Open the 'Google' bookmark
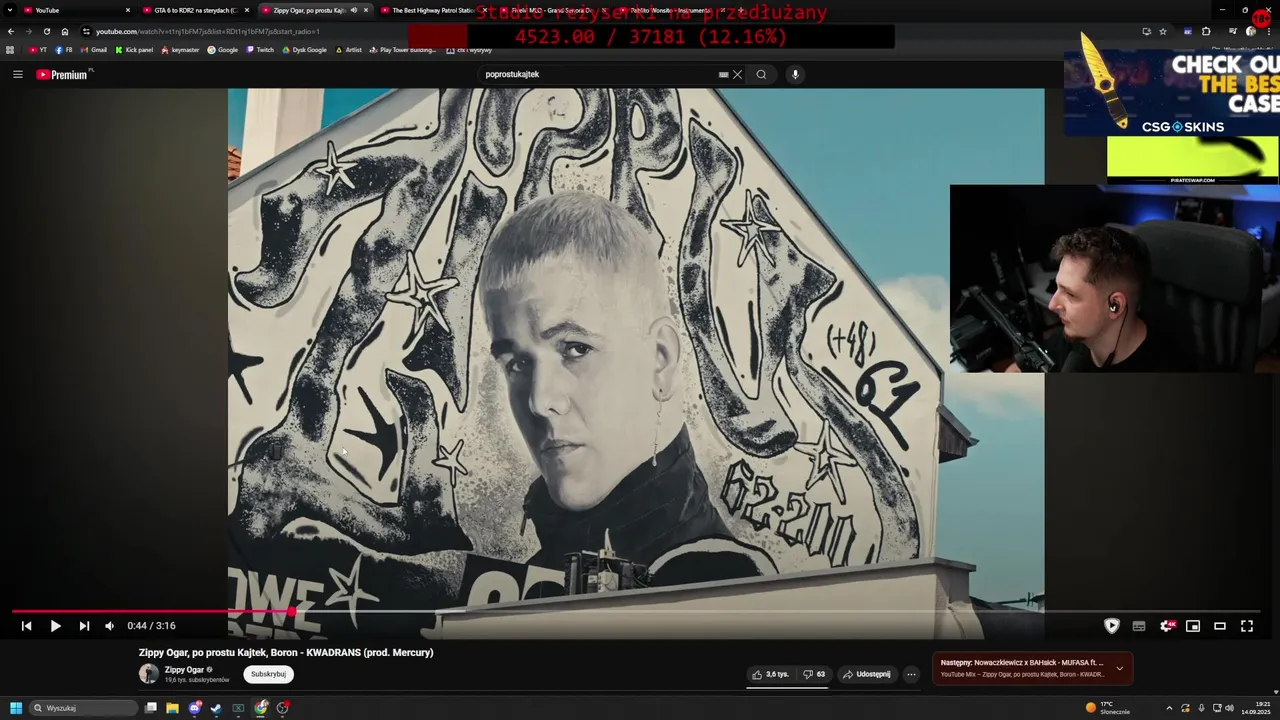 tap(223, 50)
